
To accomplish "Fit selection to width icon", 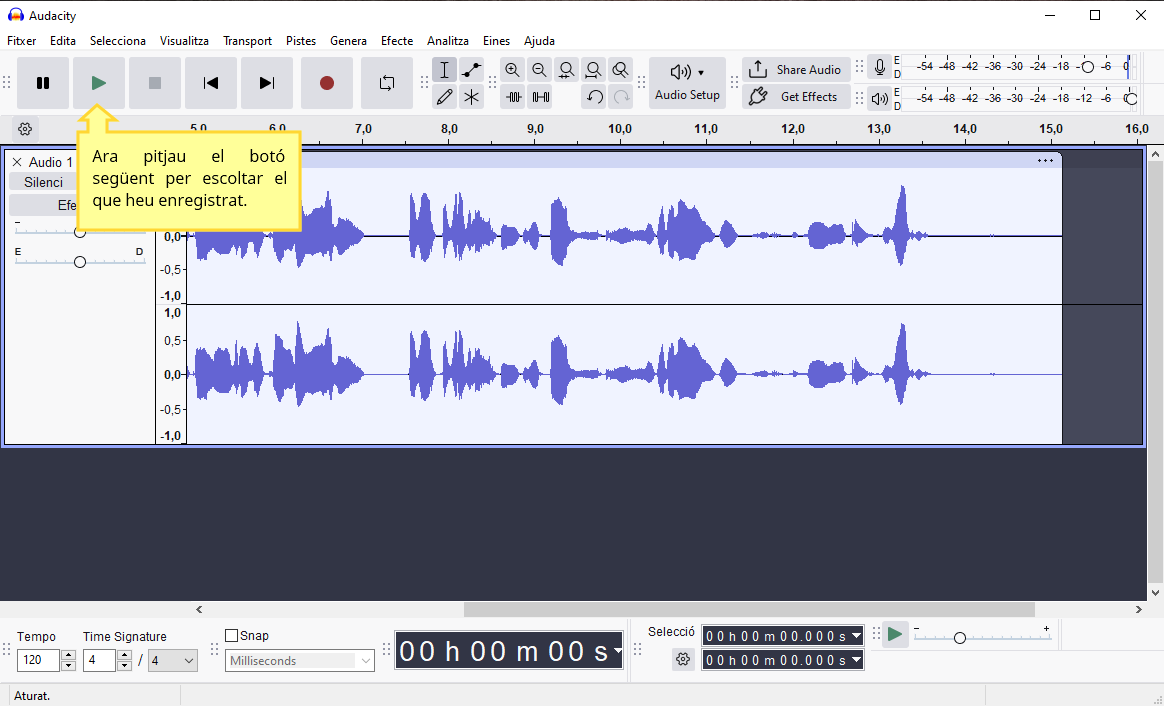I will click(566, 71).
